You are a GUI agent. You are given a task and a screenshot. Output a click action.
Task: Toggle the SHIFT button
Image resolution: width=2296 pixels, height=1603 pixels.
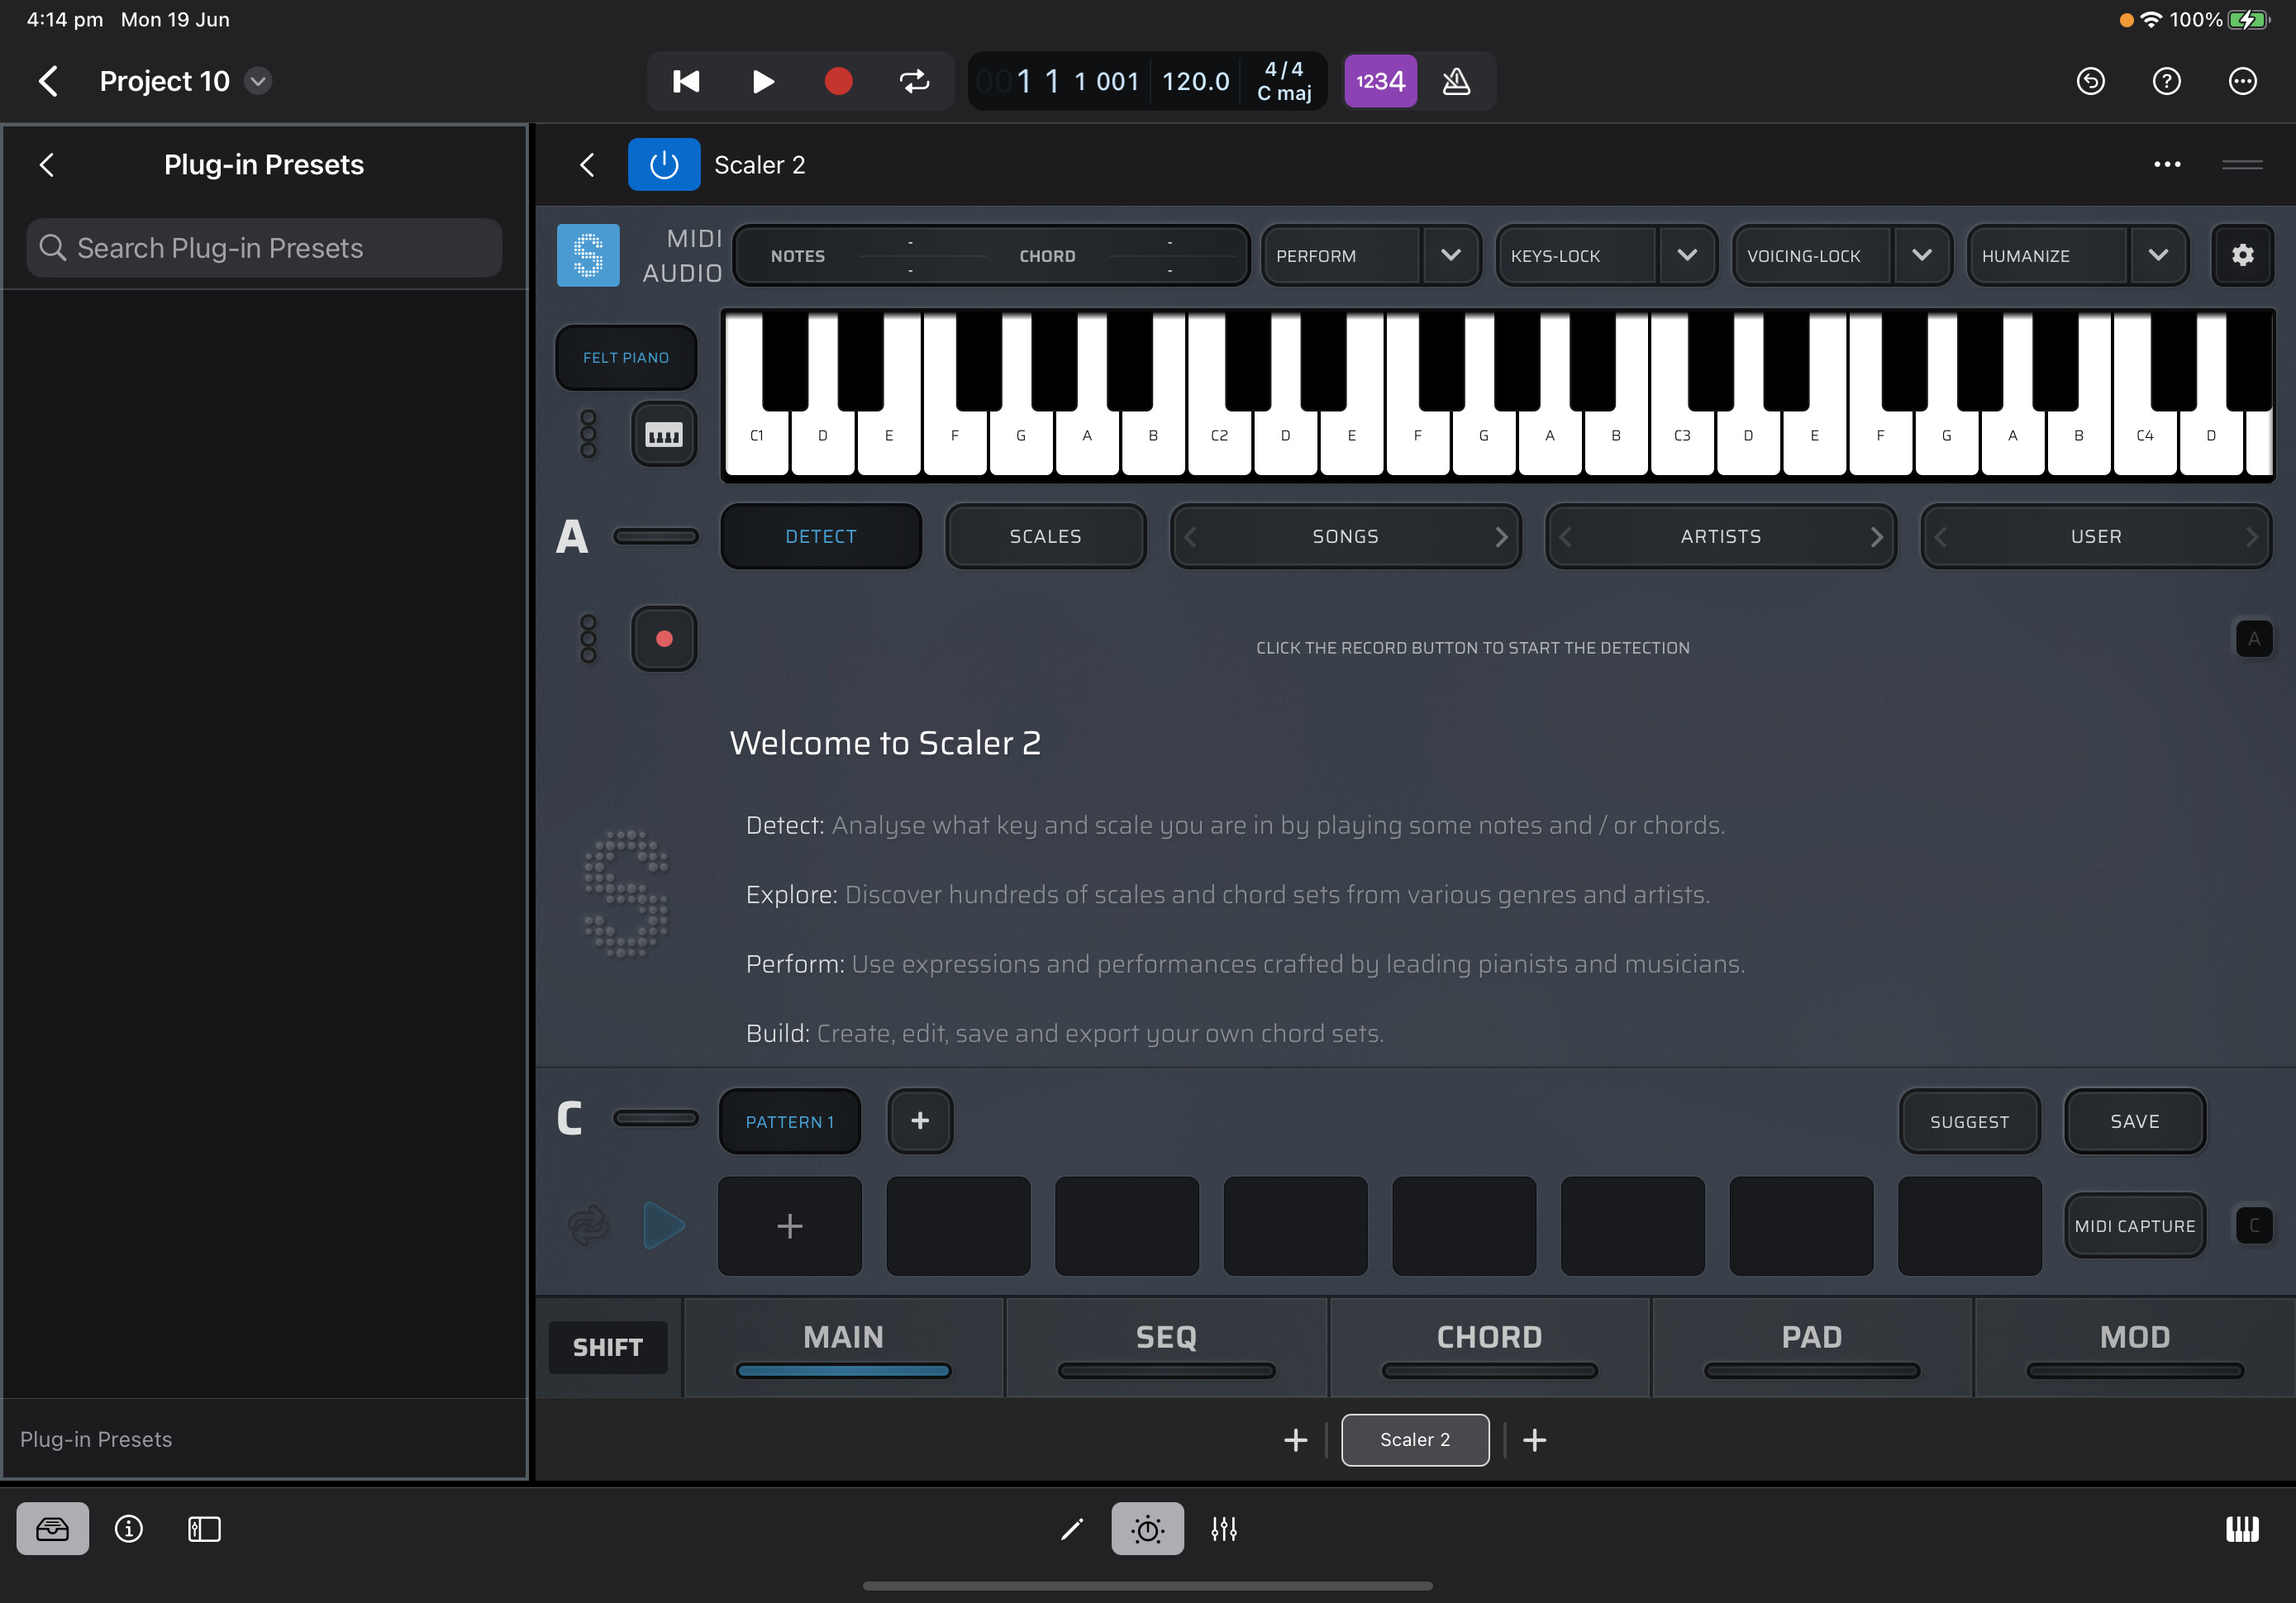pyautogui.click(x=608, y=1348)
